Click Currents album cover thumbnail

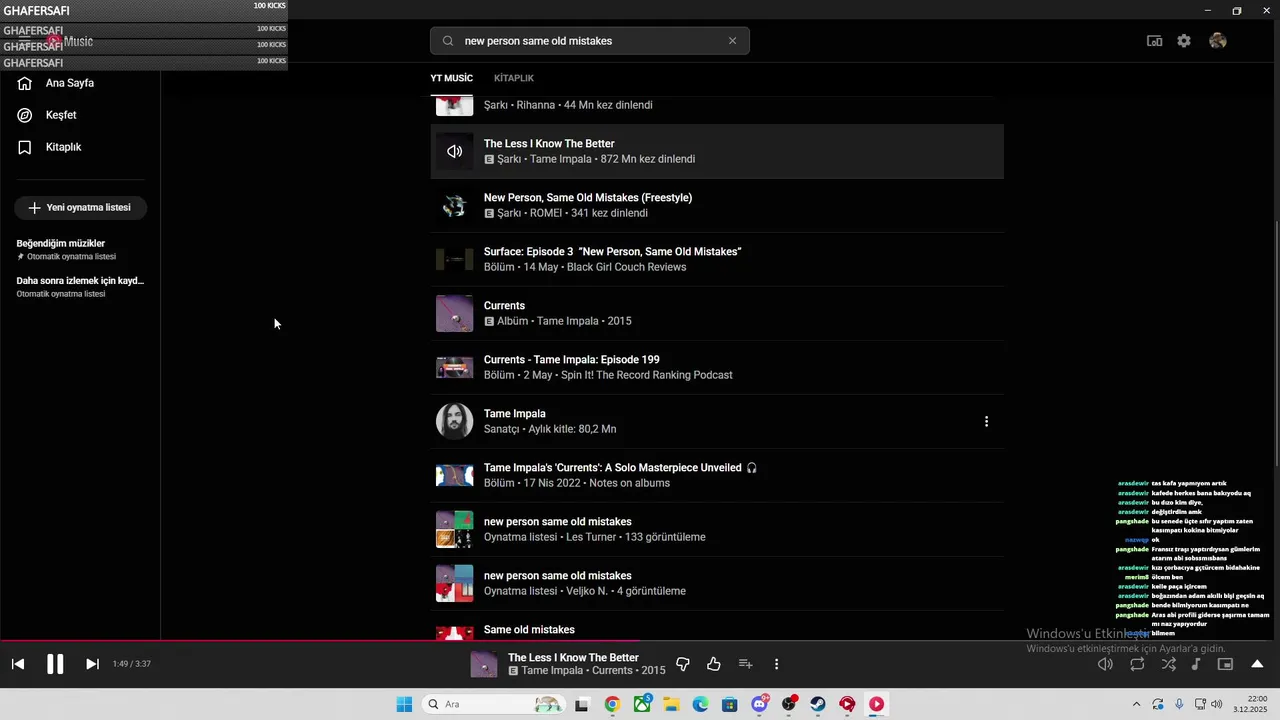454,314
